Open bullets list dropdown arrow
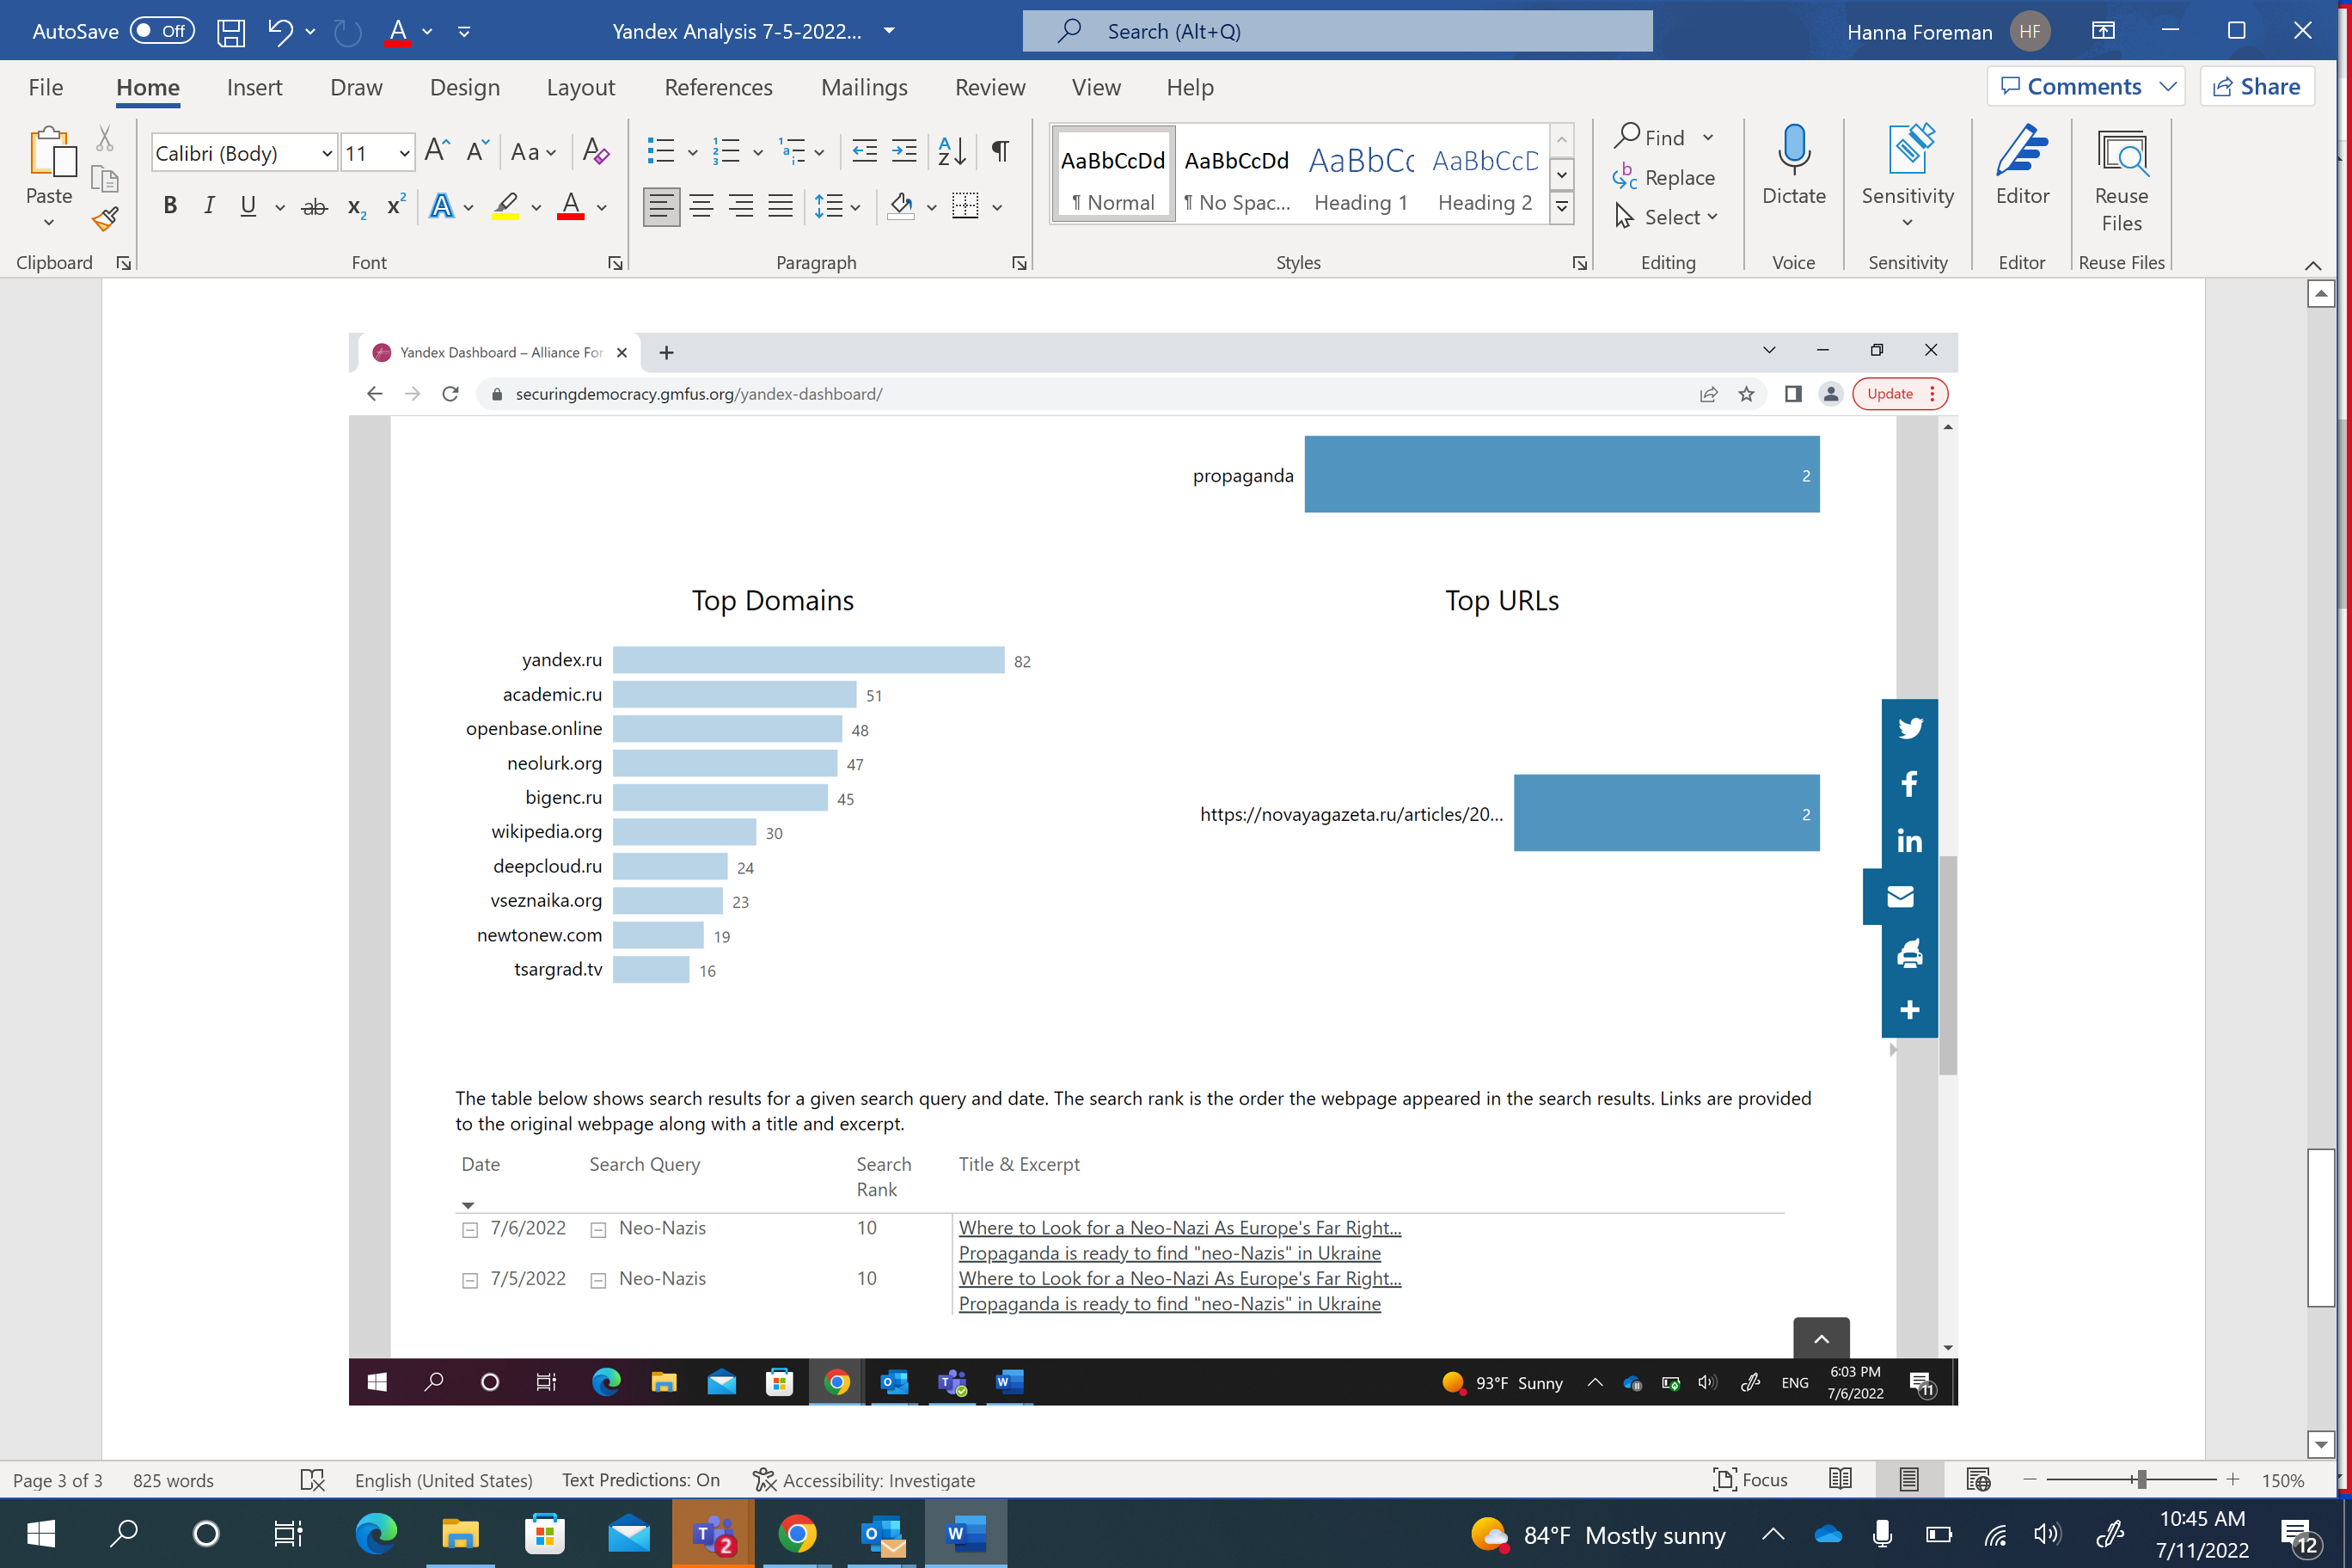The width and height of the screenshot is (2352, 1568). click(692, 153)
